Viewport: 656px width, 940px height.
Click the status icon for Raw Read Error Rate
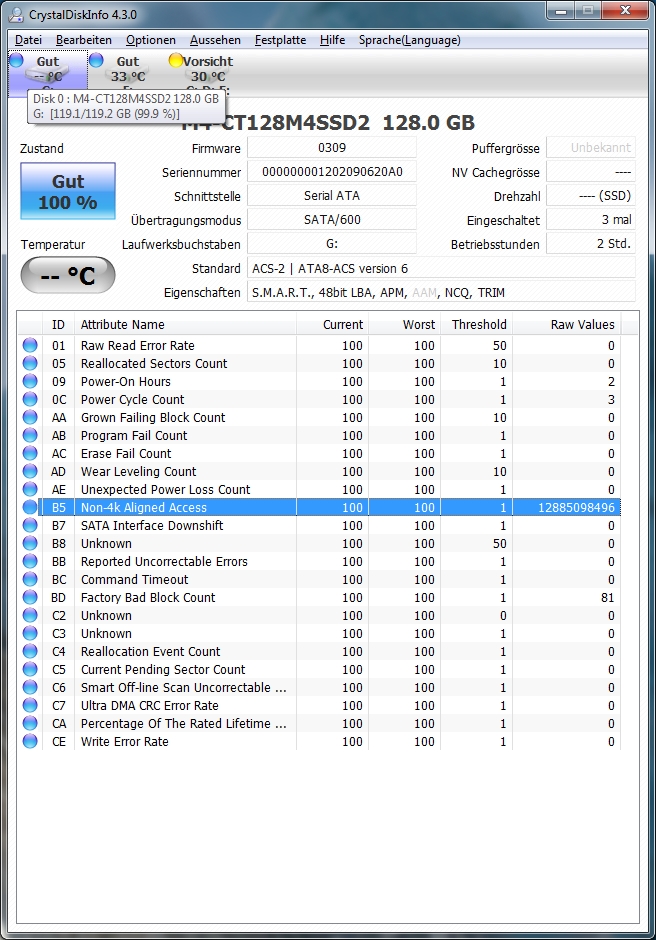[x=30, y=345]
